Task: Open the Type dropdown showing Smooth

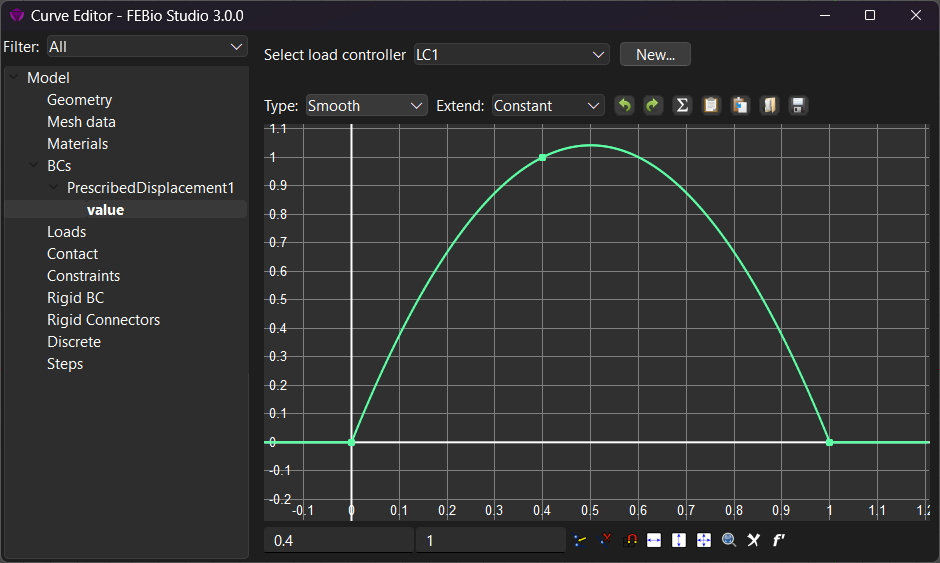Action: click(366, 106)
